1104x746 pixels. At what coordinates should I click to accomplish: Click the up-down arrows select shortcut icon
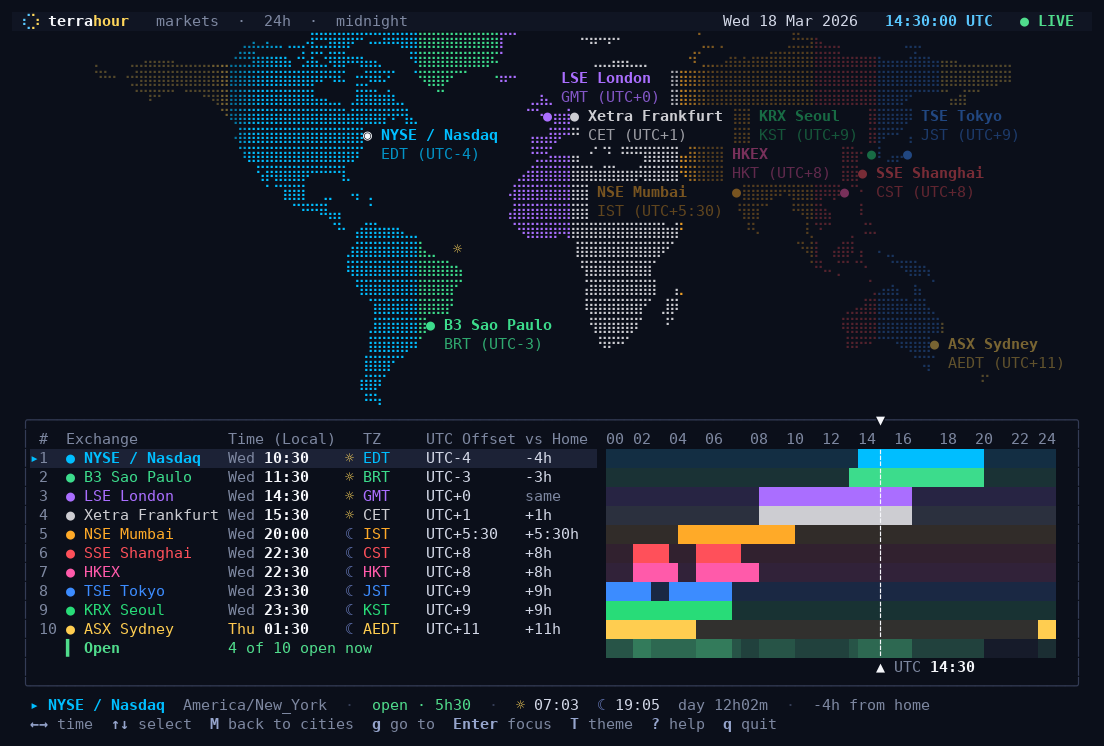pyautogui.click(x=120, y=724)
